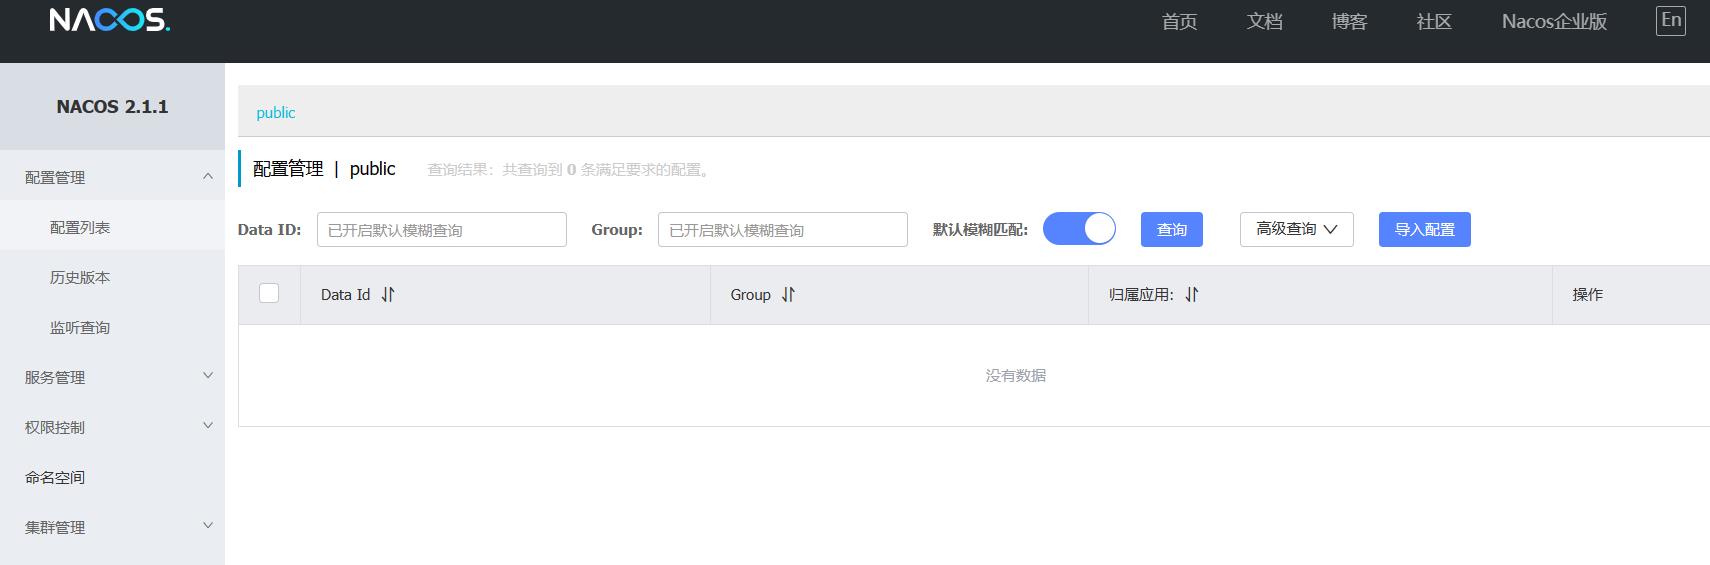The image size is (1710, 565).
Task: Check the select-all checkbox in table header
Action: pos(269,293)
